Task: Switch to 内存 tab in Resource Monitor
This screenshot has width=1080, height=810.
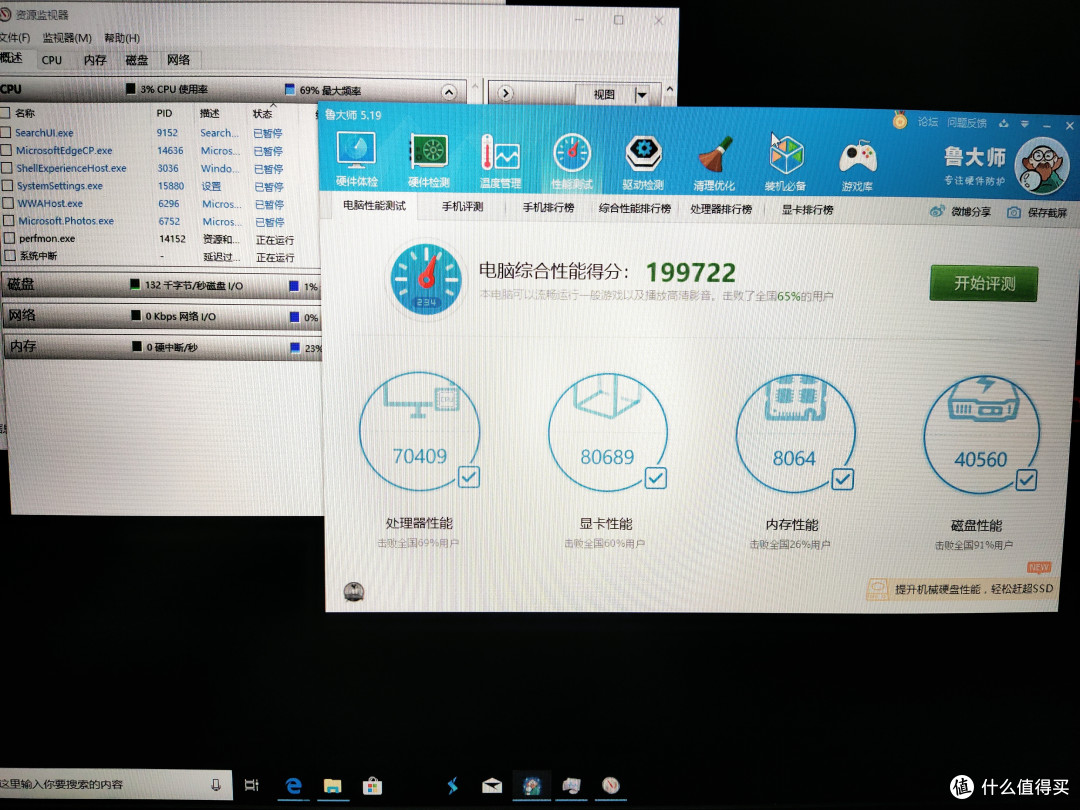Action: [95, 60]
